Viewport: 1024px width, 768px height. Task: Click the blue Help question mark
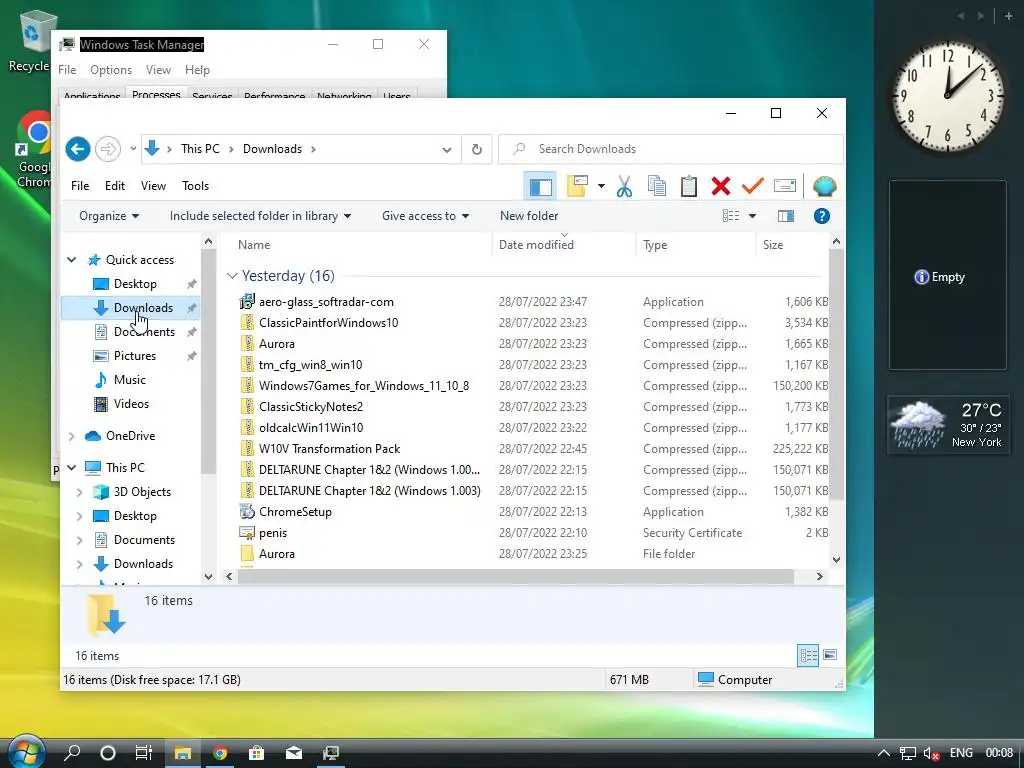(822, 216)
